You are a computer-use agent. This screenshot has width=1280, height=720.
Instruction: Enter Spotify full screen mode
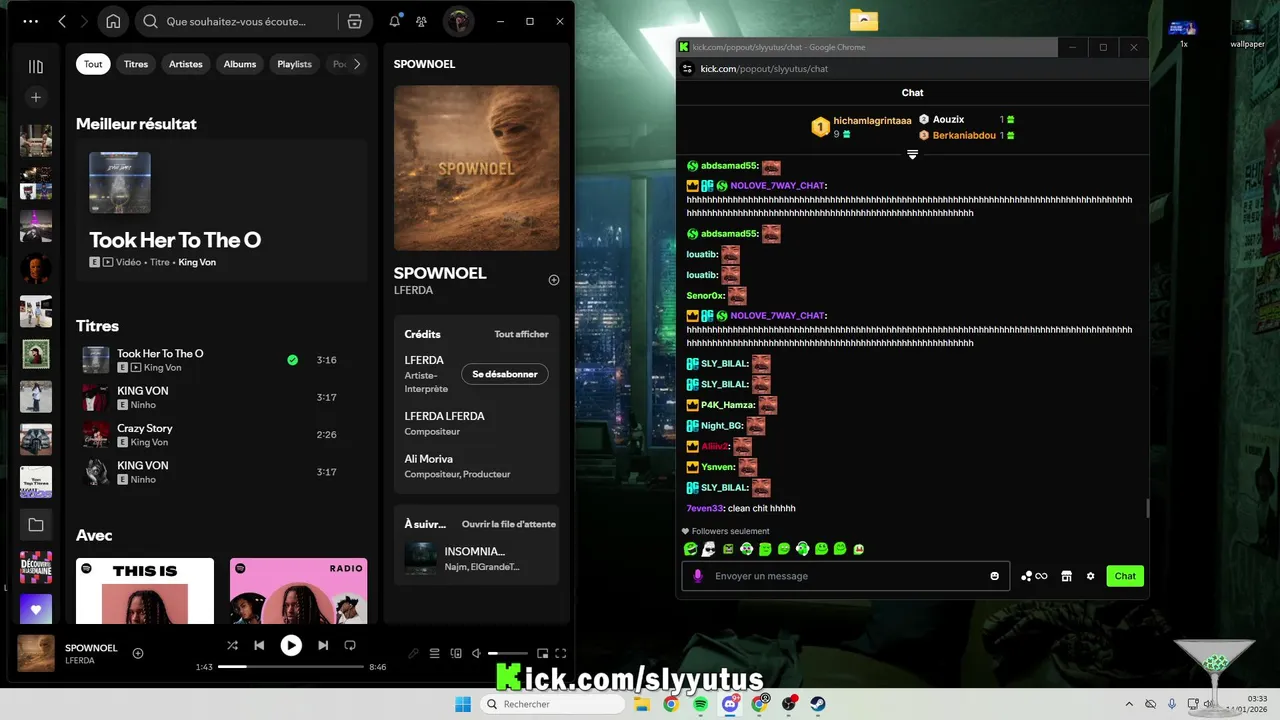click(561, 654)
